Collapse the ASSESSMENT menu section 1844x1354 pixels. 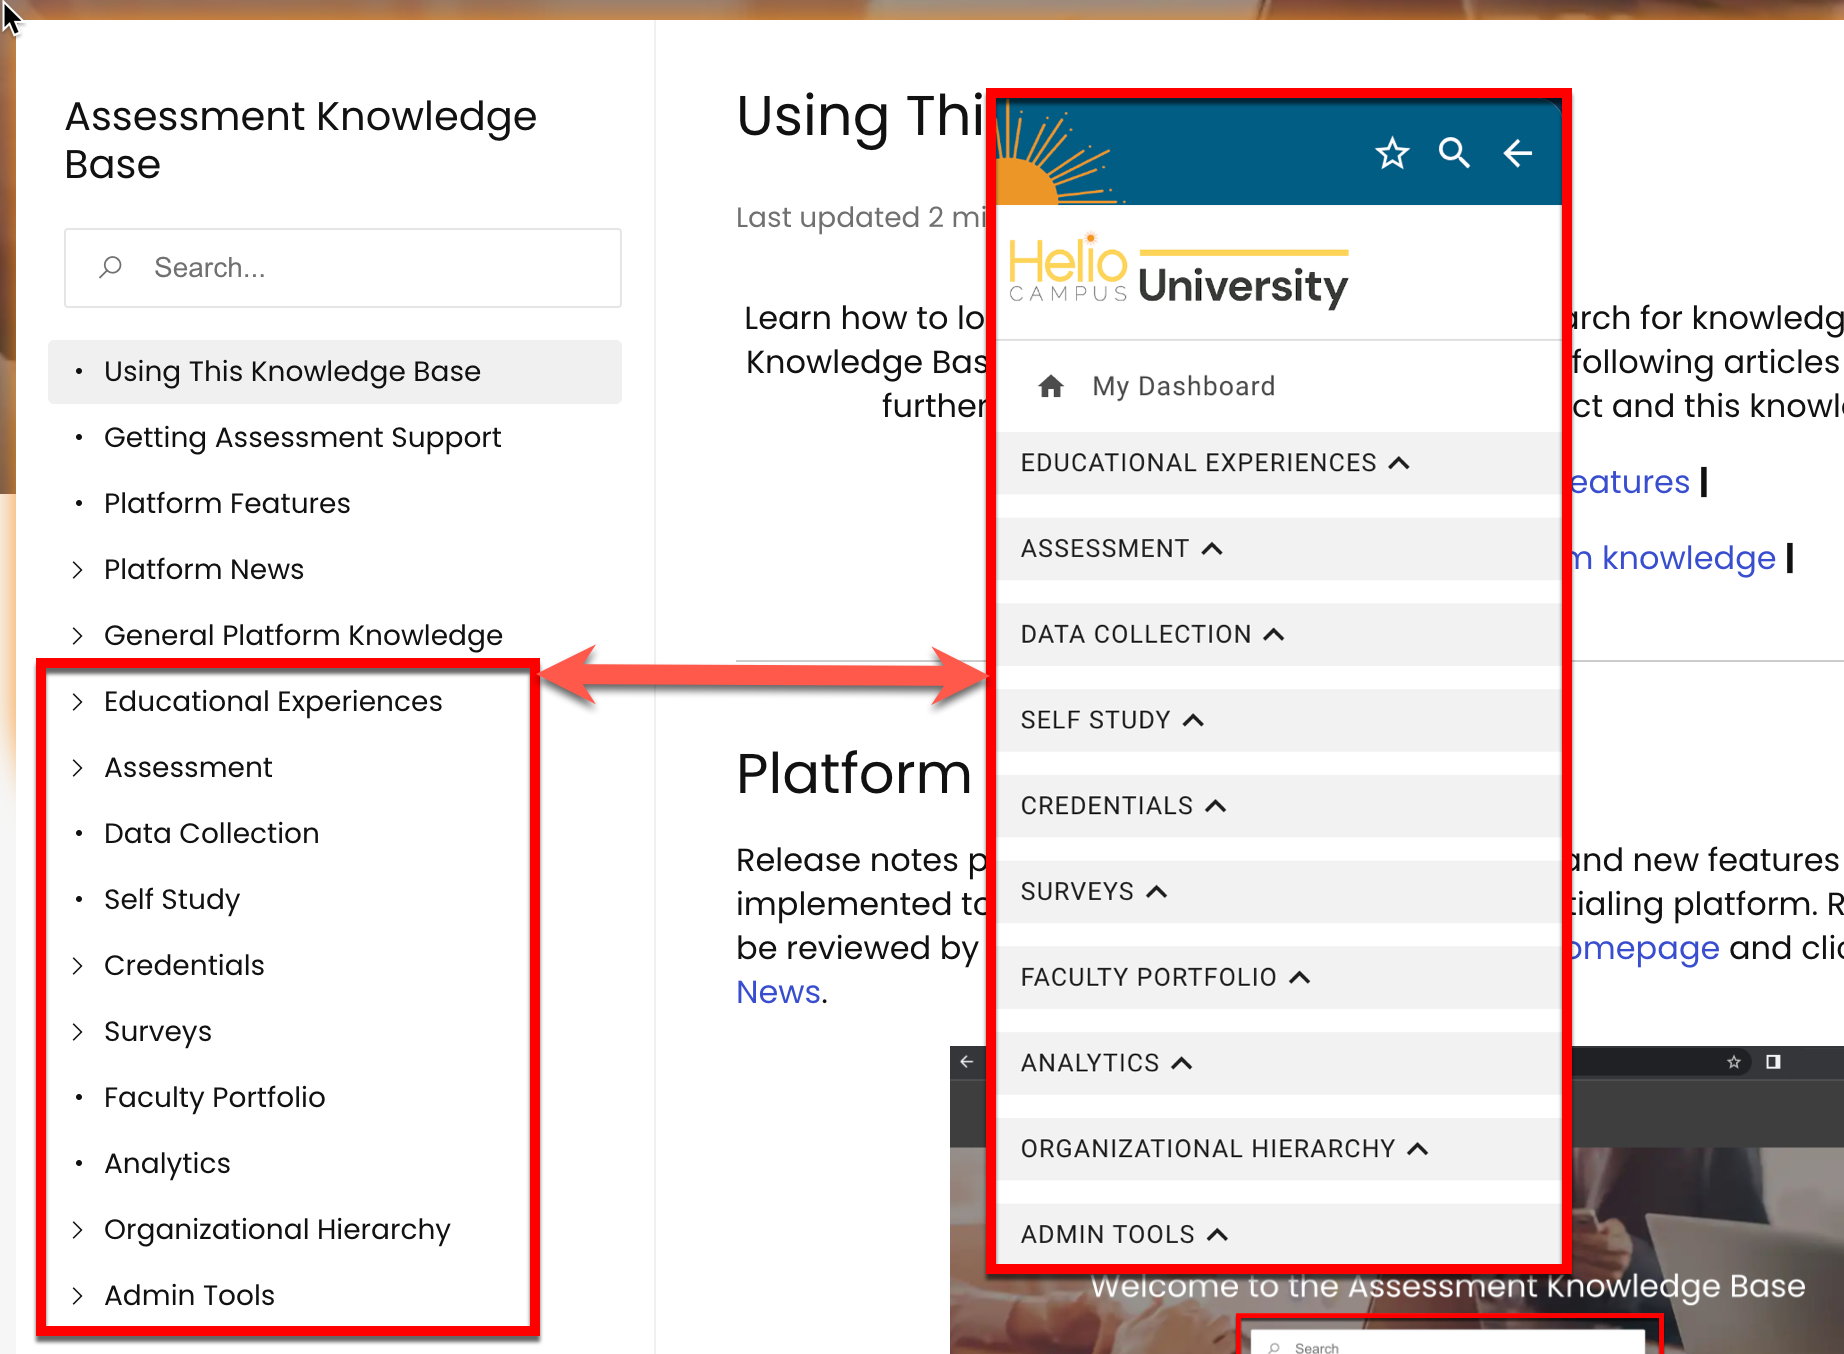[1212, 549]
